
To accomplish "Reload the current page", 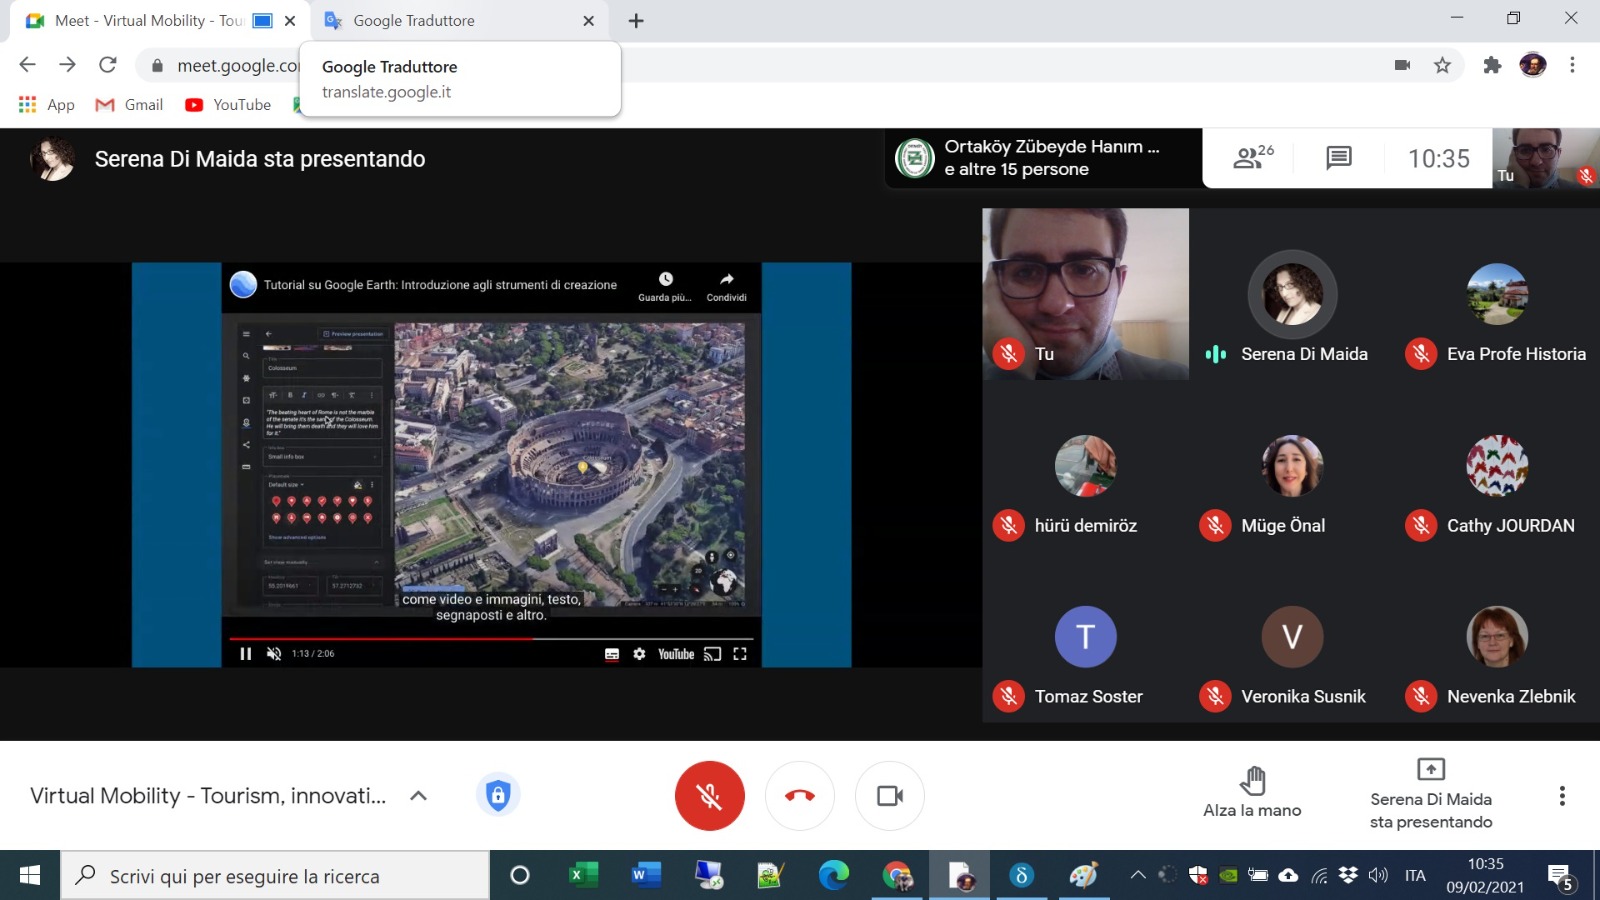I will (107, 65).
